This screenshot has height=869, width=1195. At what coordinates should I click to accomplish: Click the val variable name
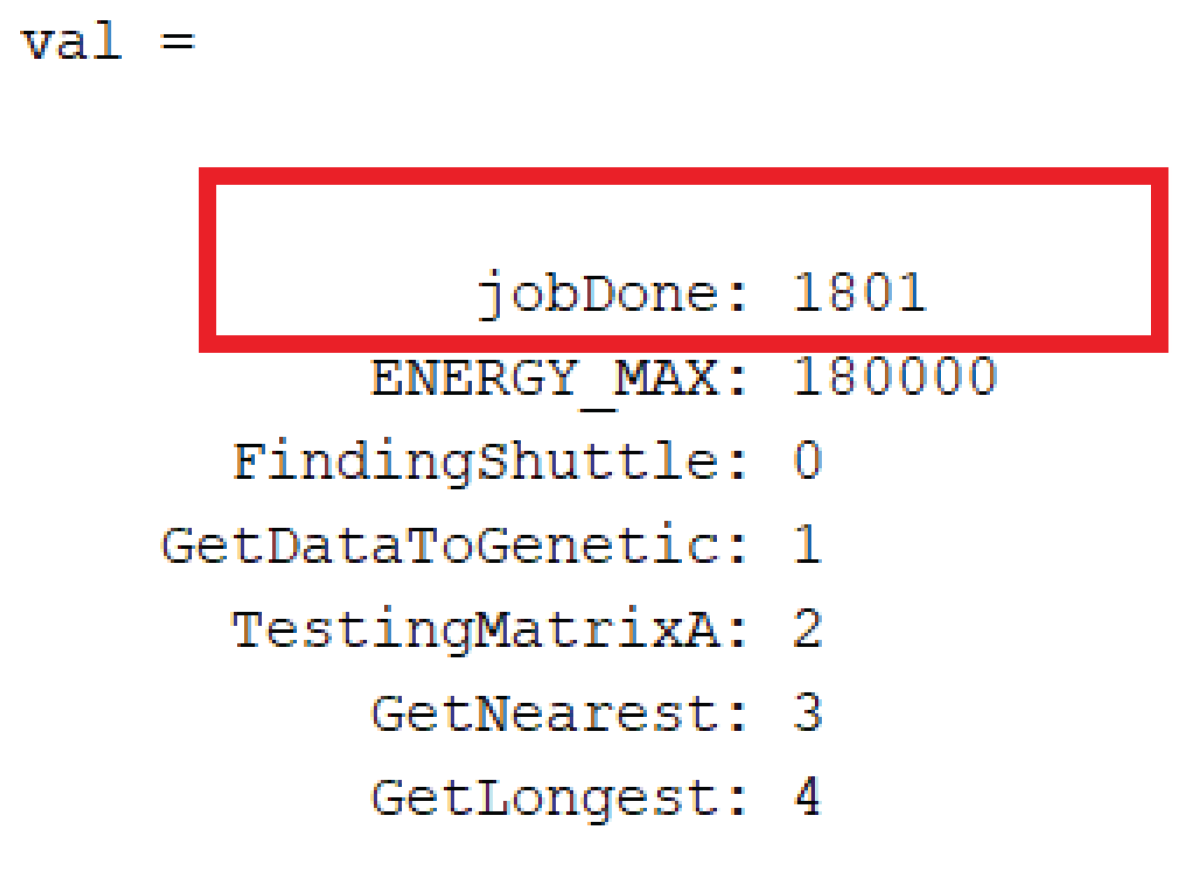(x=70, y=43)
